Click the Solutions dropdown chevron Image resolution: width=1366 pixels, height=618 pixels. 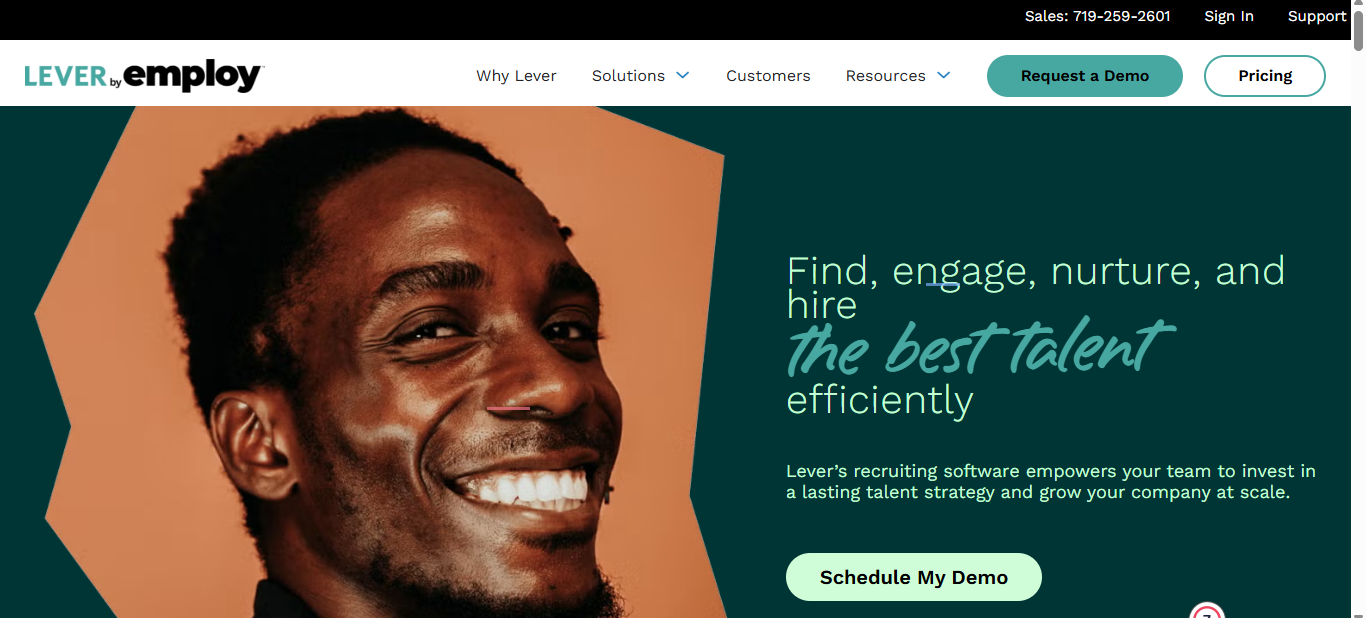click(683, 75)
